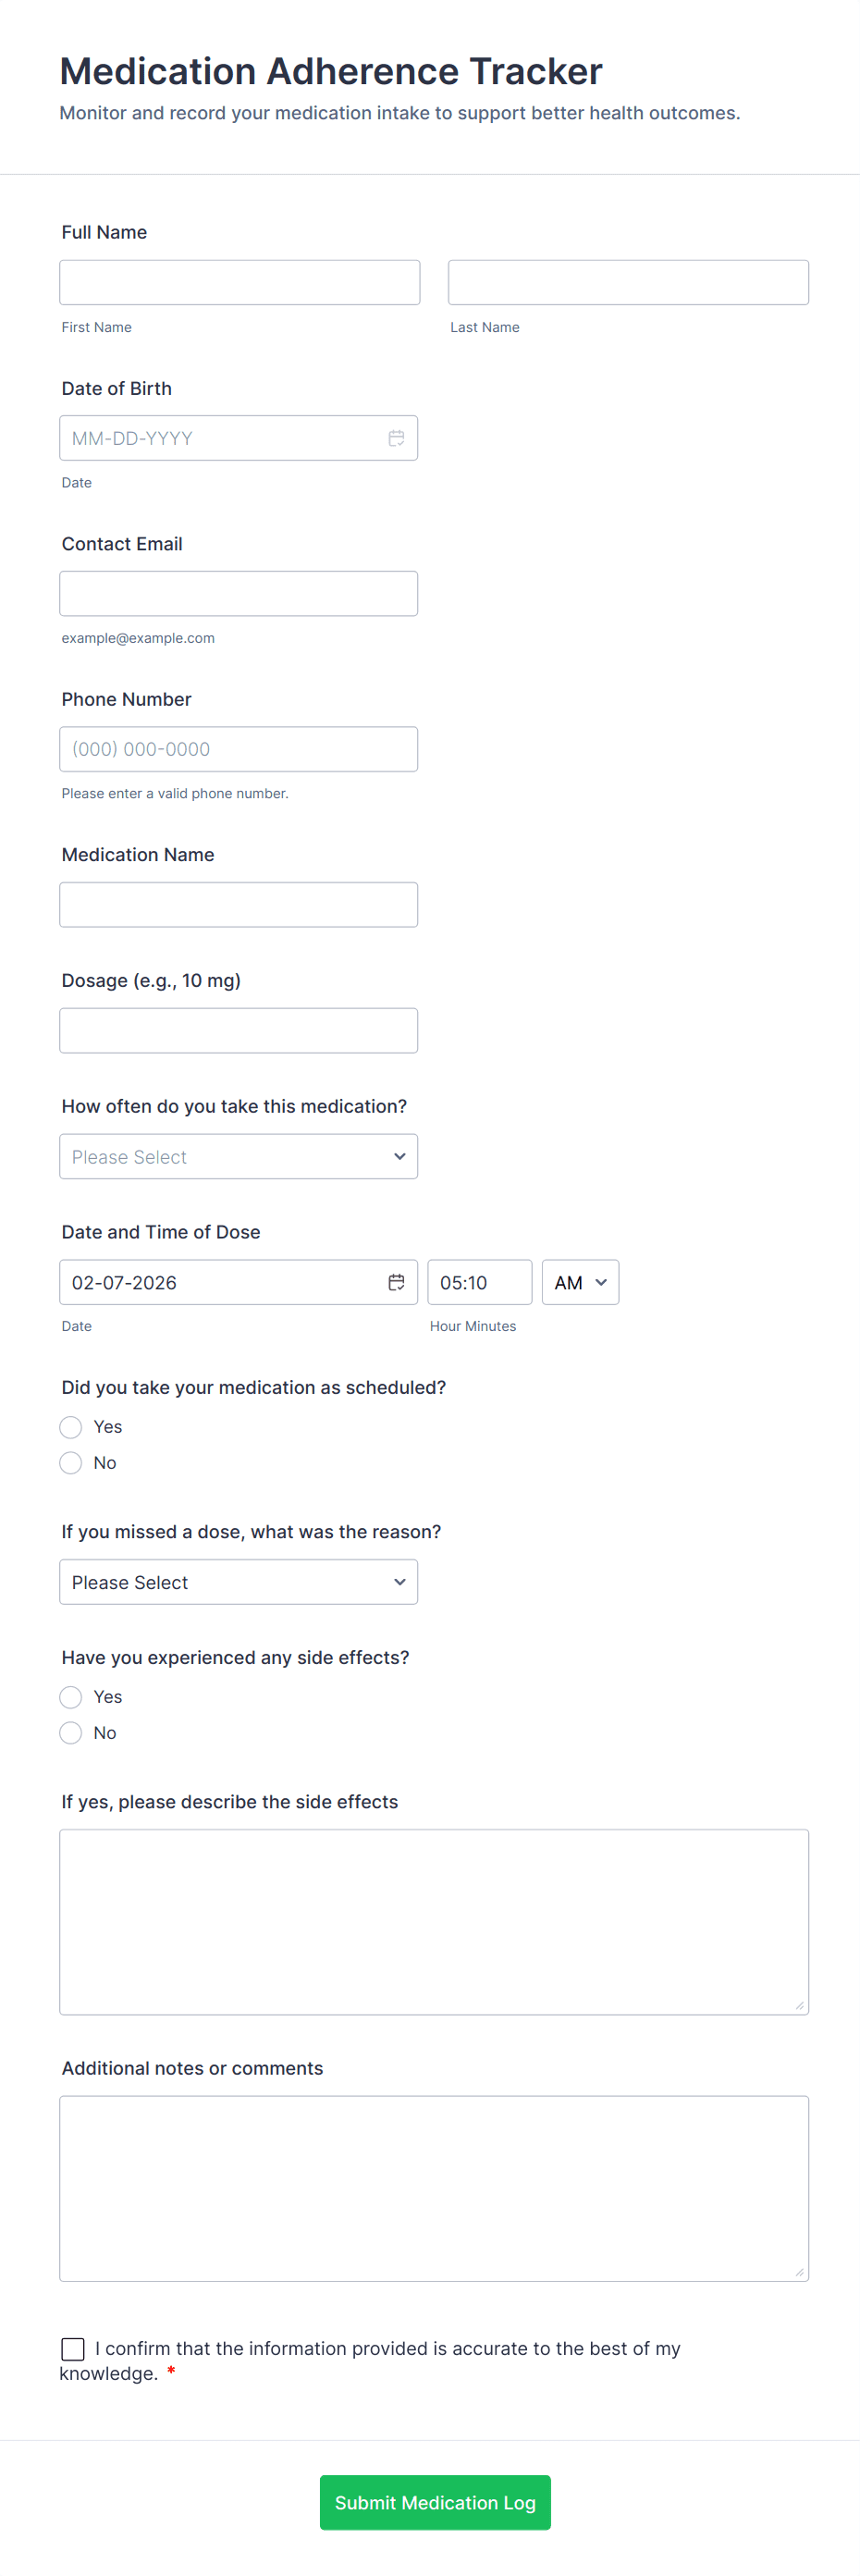Viewport: 860px width, 2576px height.
Task: Click the Dosage input field
Action: [x=238, y=1030]
